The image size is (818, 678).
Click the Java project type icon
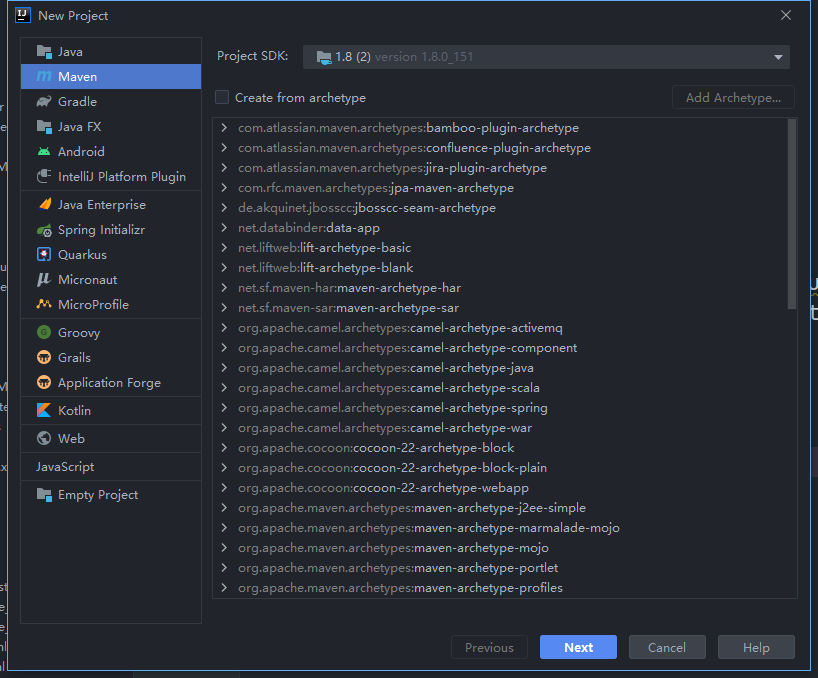point(44,52)
